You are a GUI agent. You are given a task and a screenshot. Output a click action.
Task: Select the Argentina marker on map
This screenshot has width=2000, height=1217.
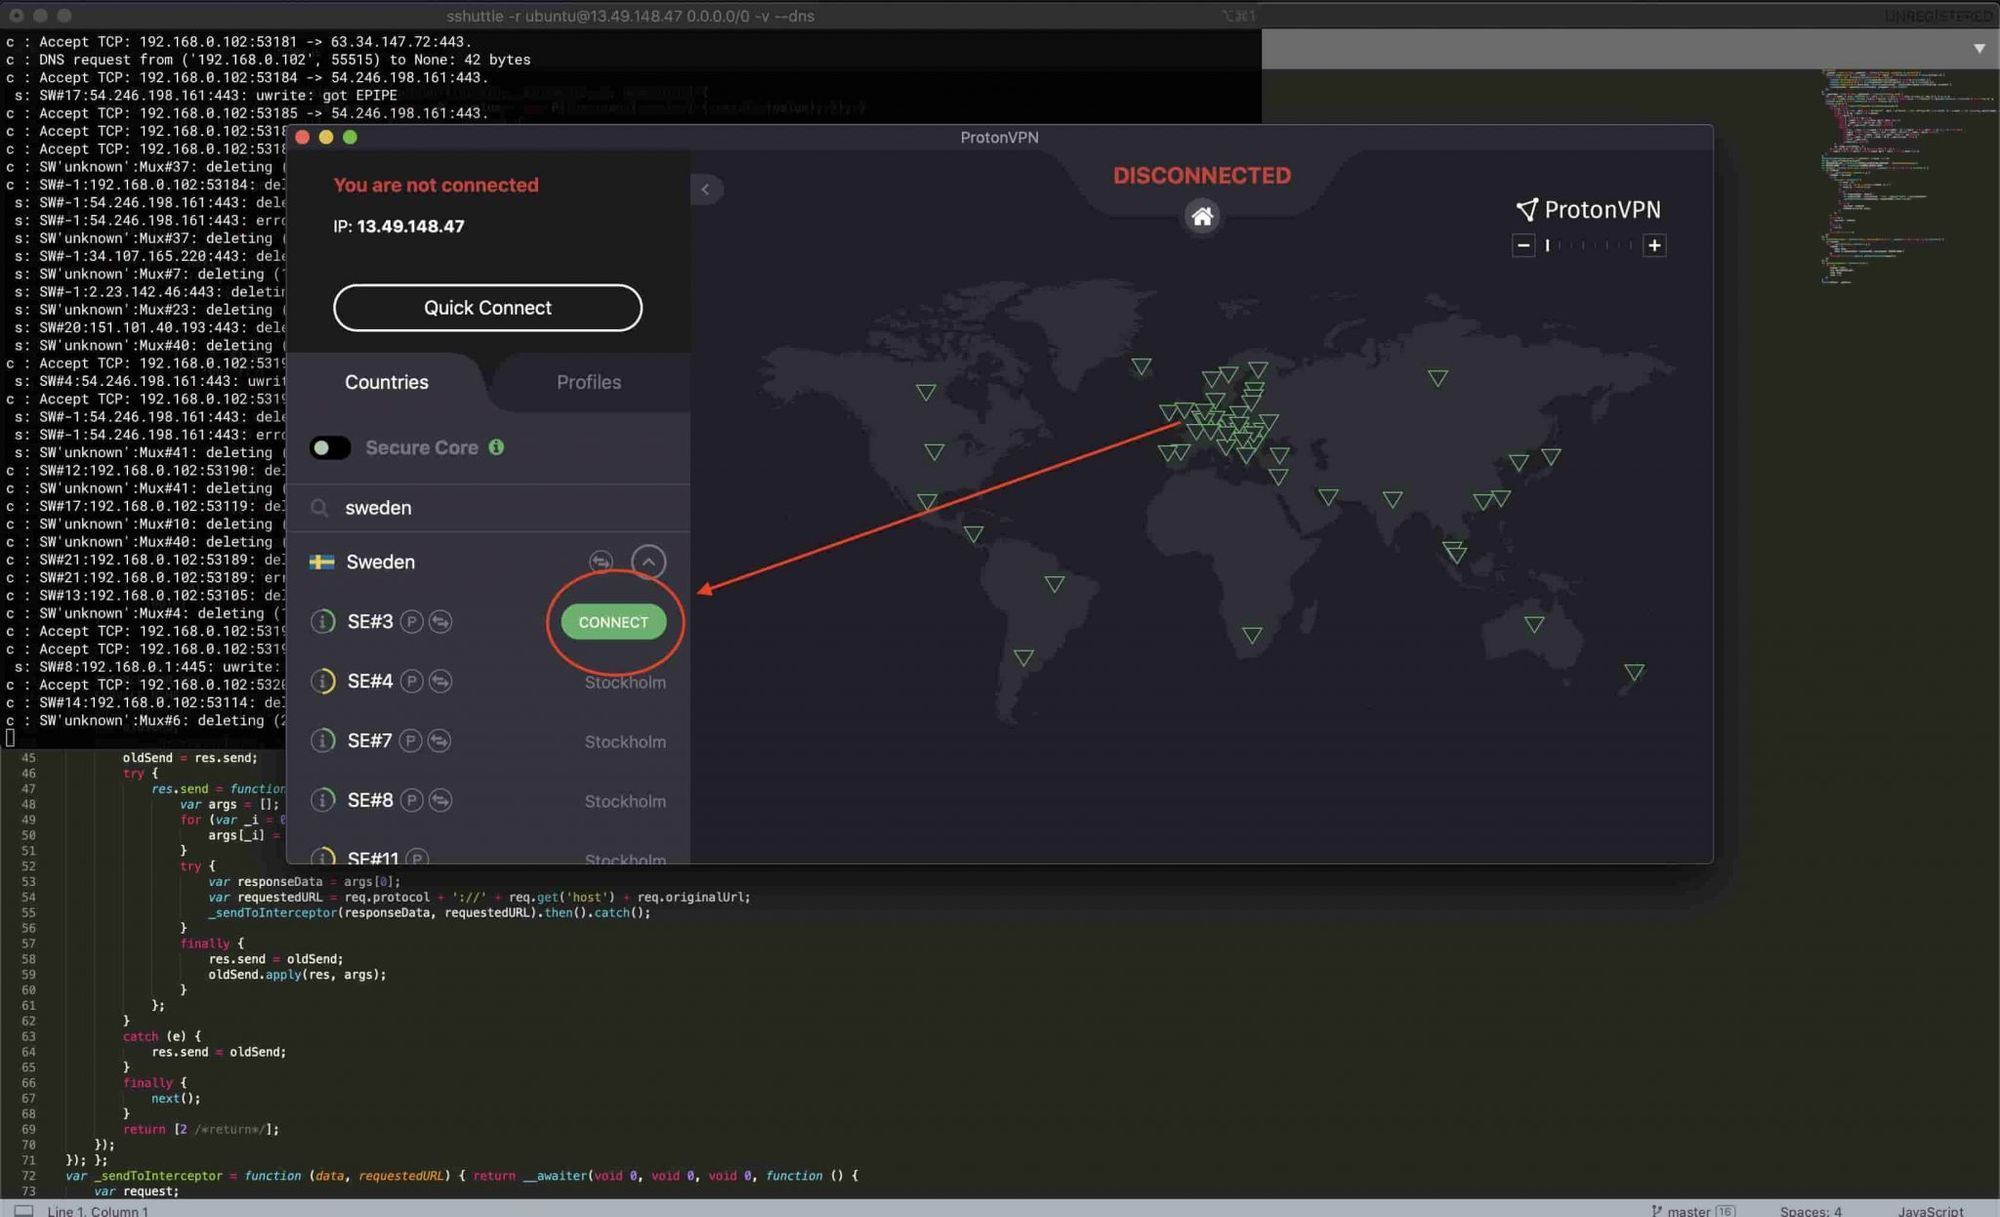coord(1023,657)
